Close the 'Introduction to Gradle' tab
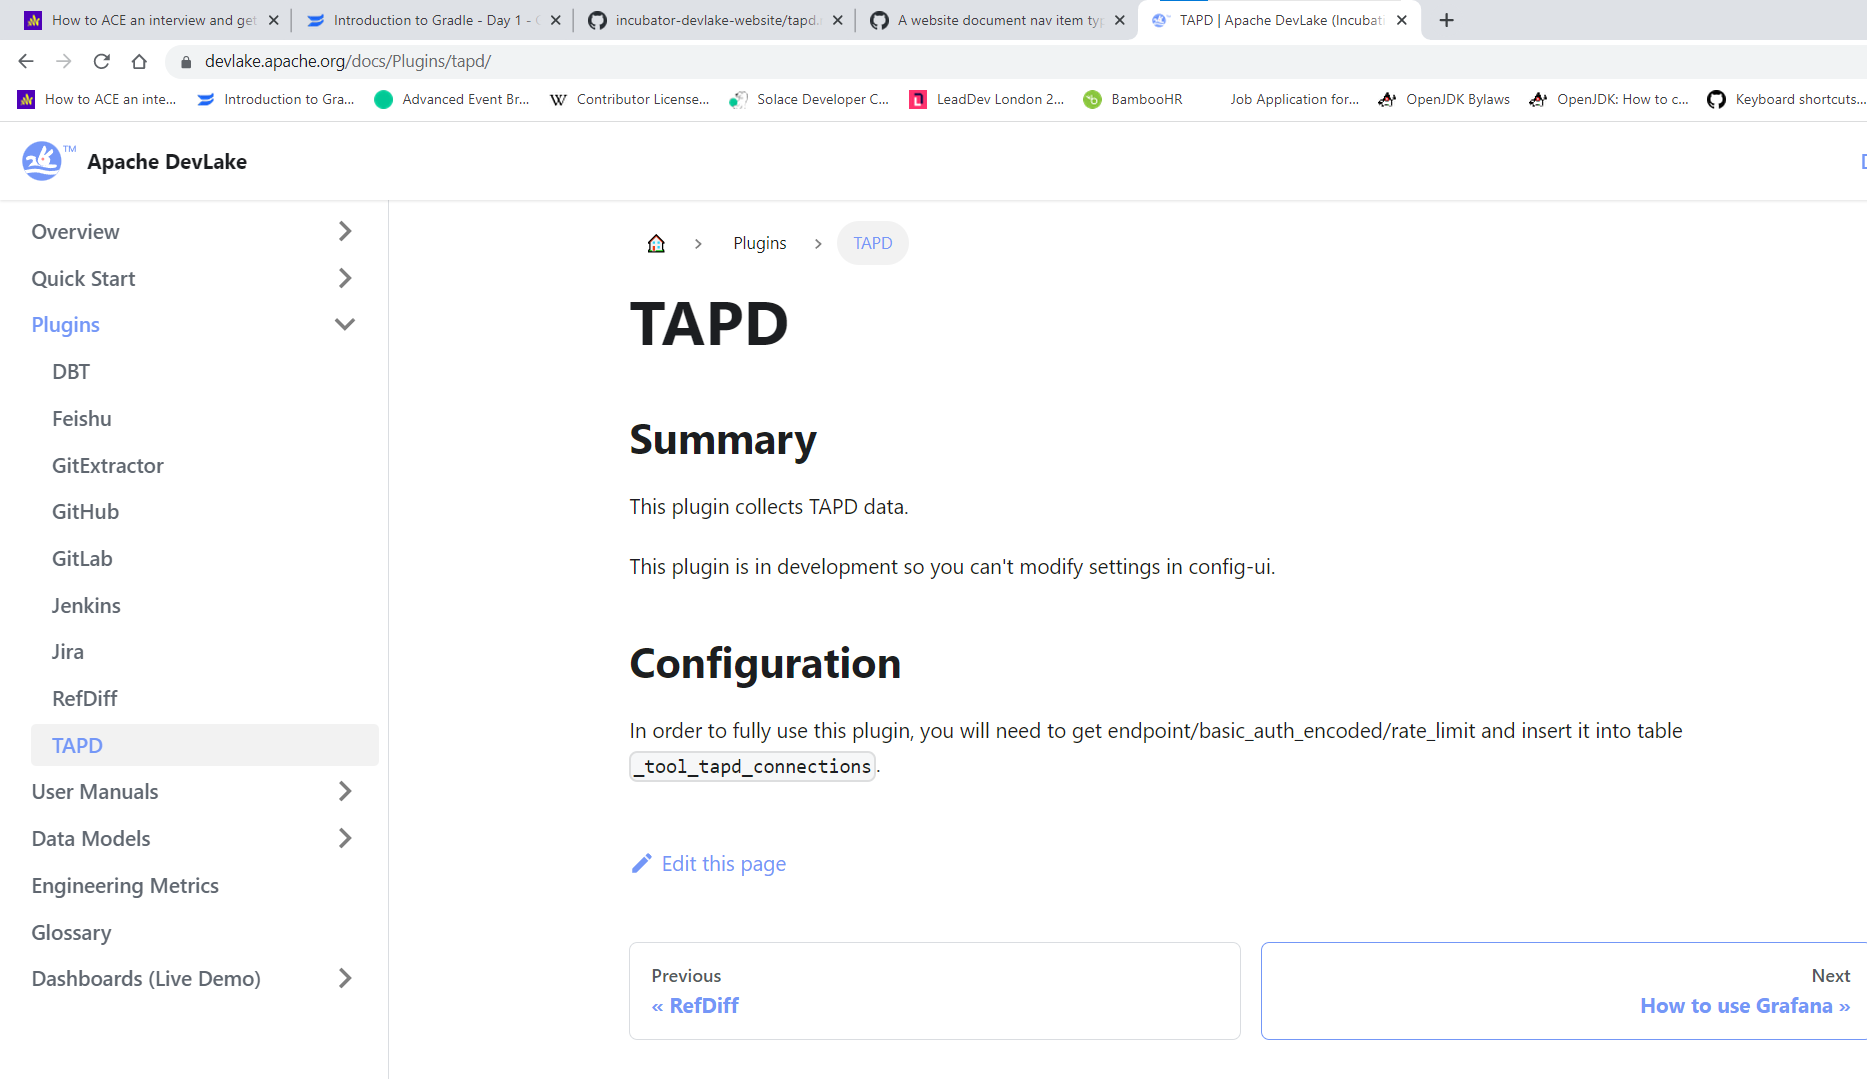 point(556,20)
